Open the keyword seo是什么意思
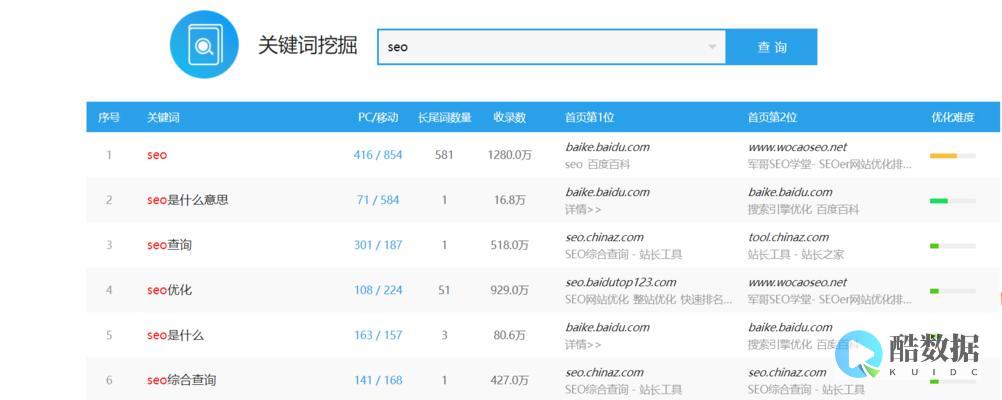1002x400 pixels. [187, 200]
